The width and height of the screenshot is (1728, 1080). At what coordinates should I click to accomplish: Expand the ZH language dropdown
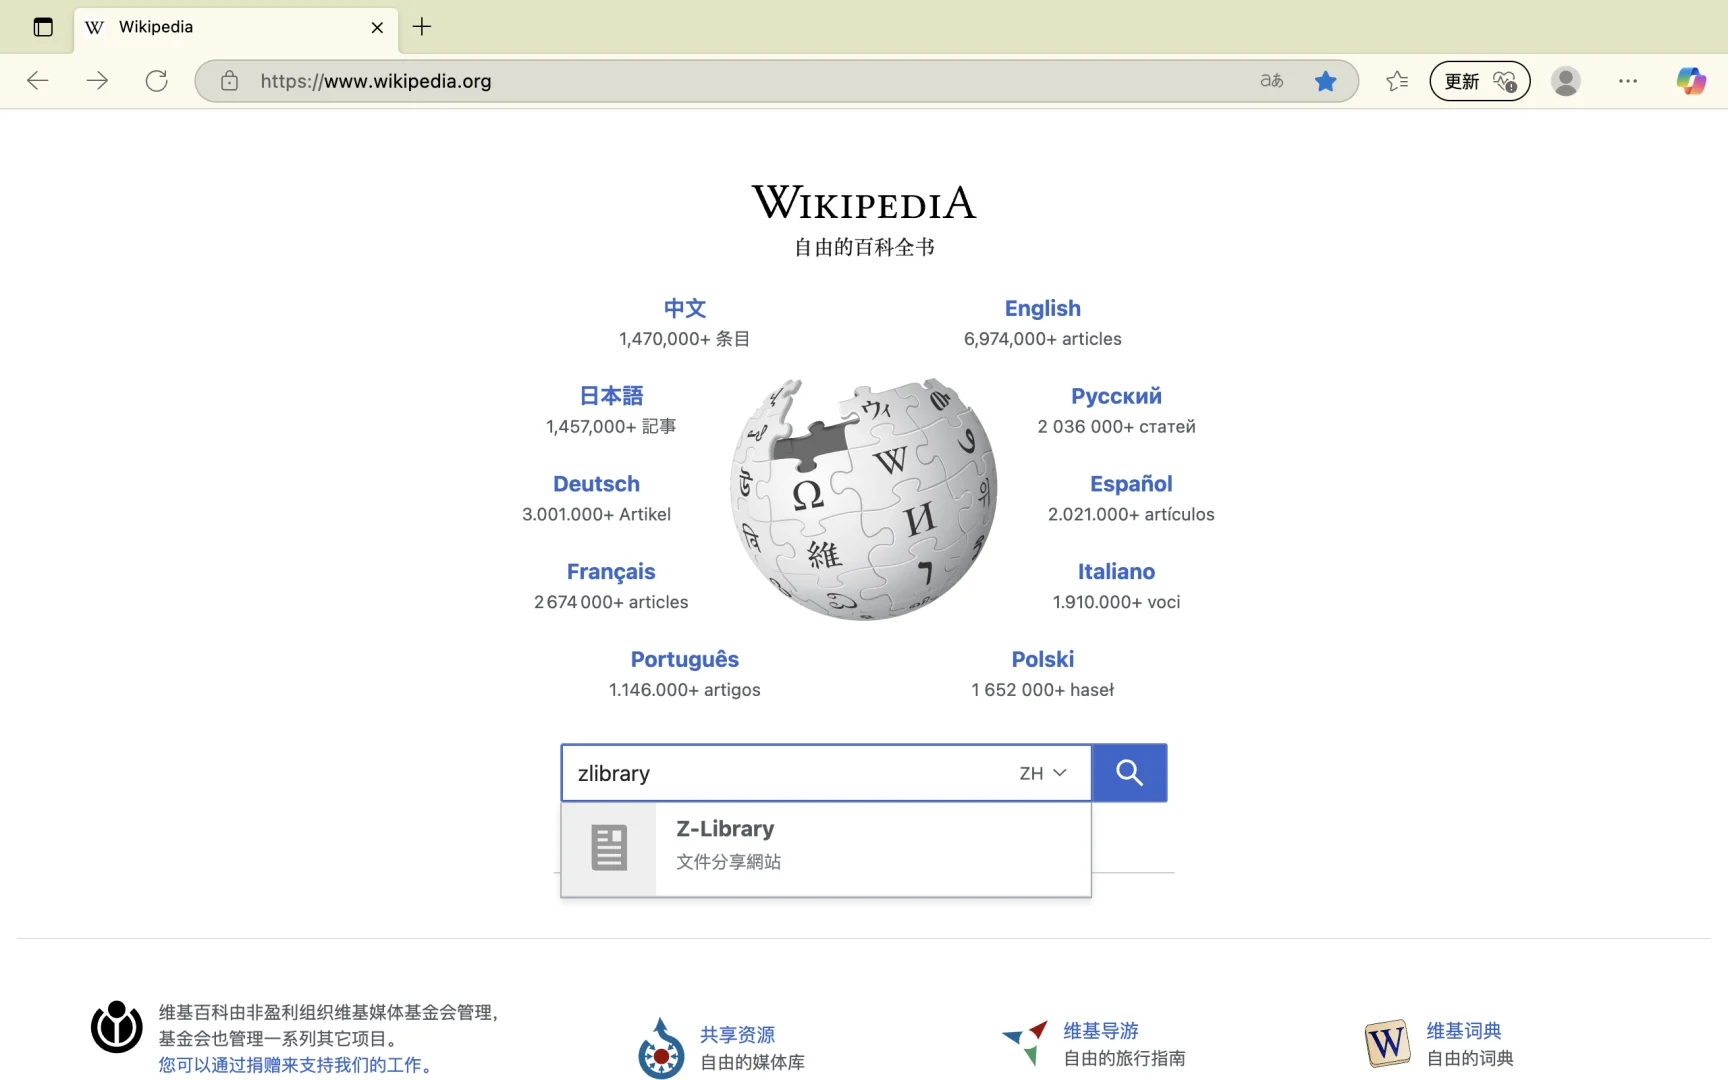click(x=1043, y=773)
